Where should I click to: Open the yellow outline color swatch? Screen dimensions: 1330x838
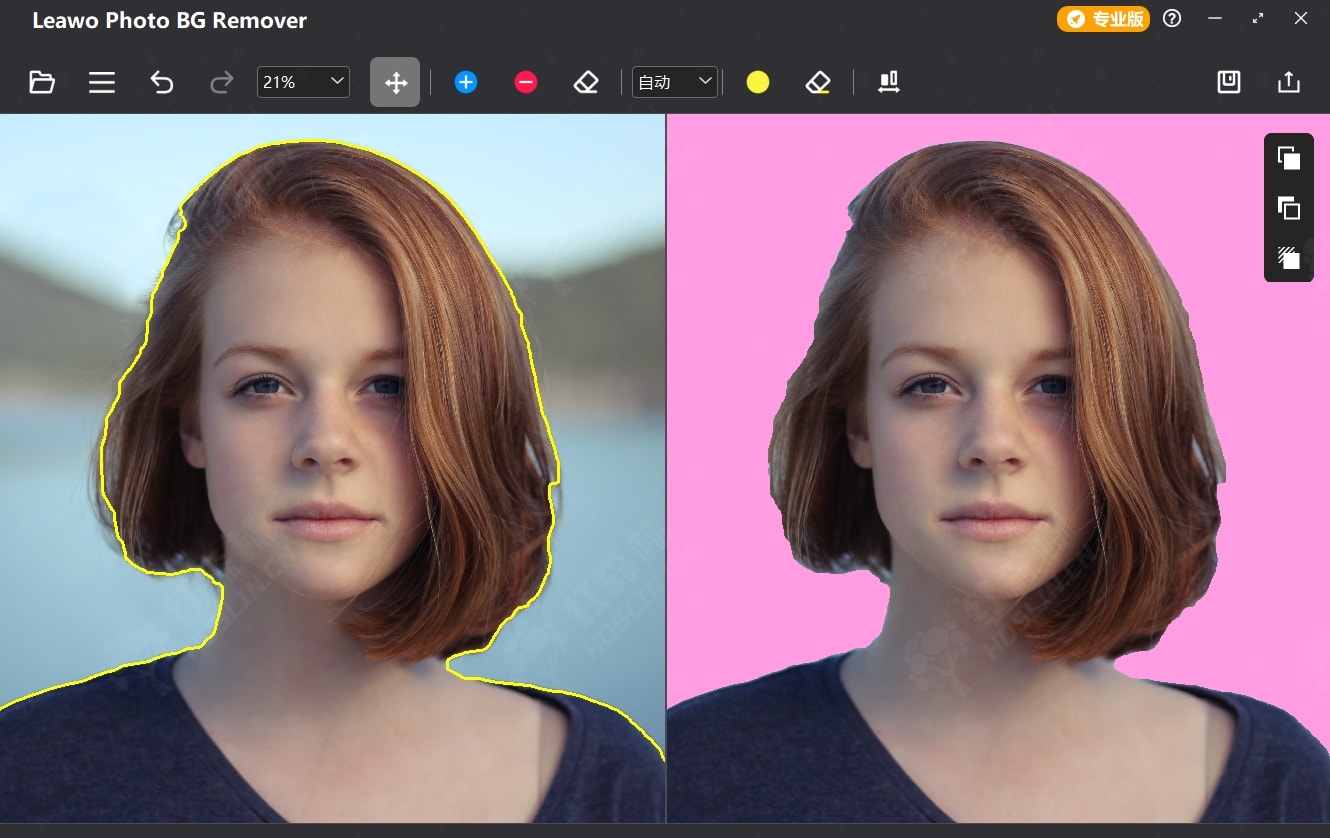[758, 82]
